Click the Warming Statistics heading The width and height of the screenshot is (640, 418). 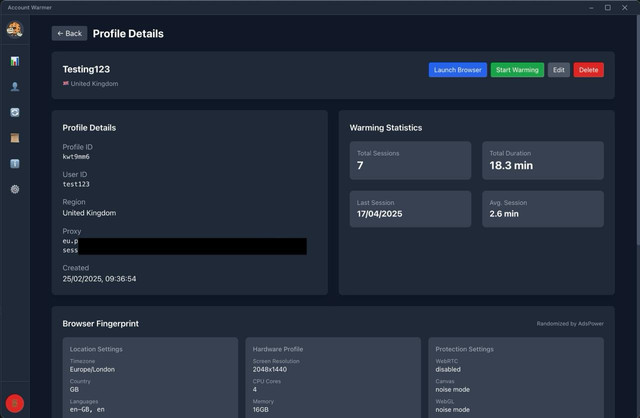(386, 128)
